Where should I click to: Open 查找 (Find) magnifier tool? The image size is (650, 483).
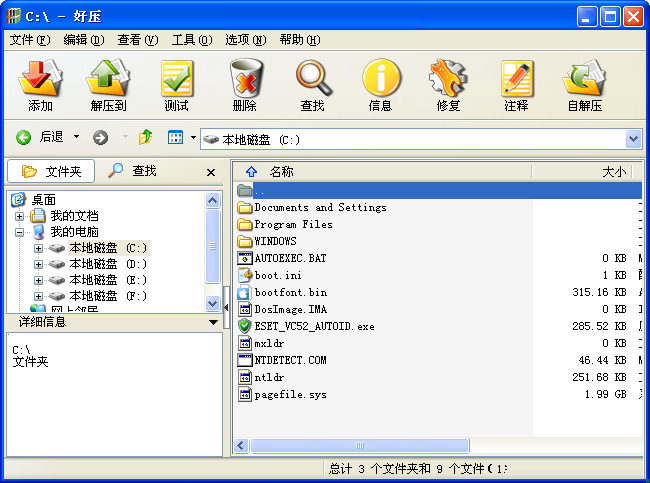coord(312,85)
